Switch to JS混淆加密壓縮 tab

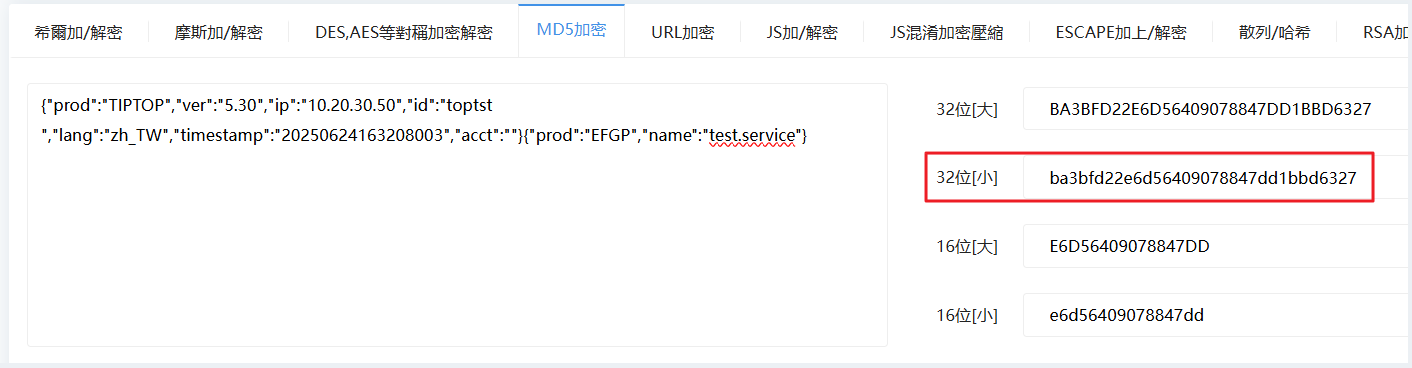coord(946,32)
